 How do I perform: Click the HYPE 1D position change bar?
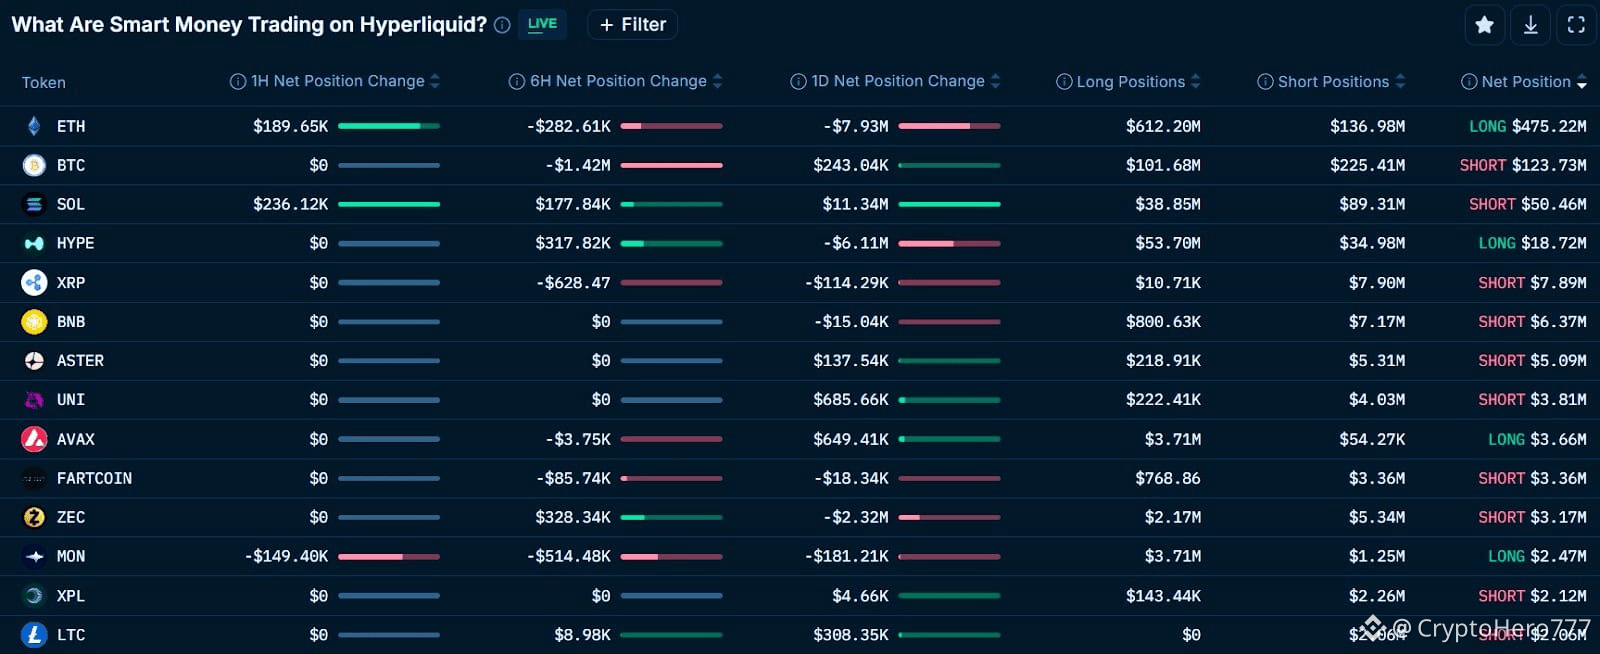pos(949,243)
